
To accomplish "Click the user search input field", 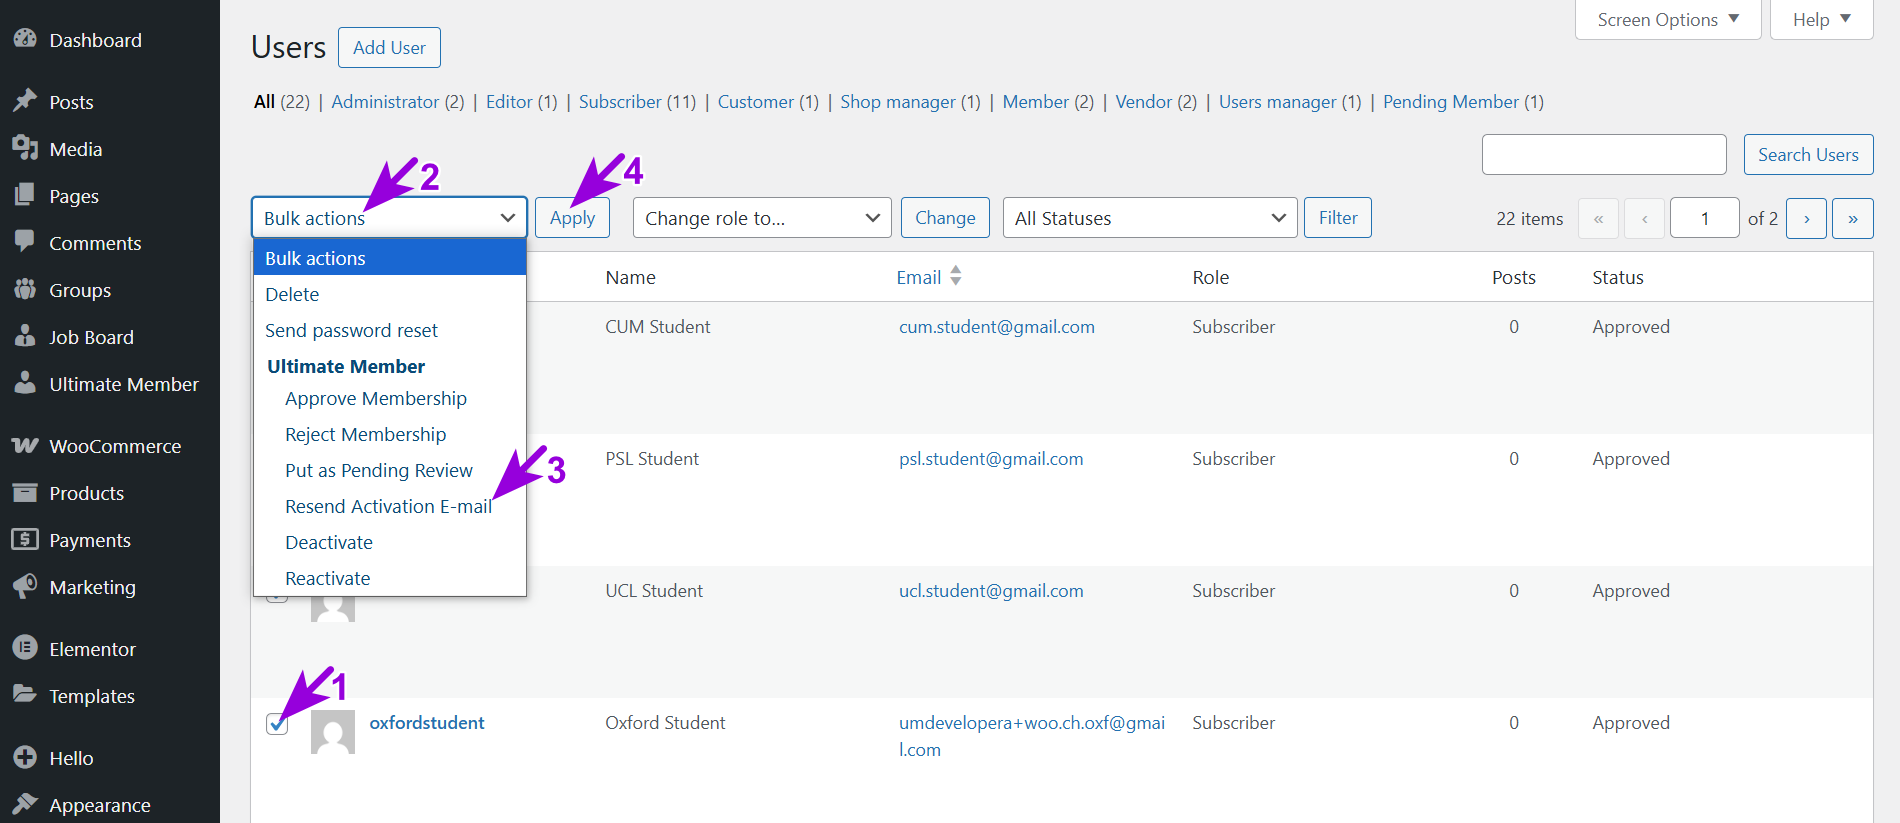I will coord(1604,155).
